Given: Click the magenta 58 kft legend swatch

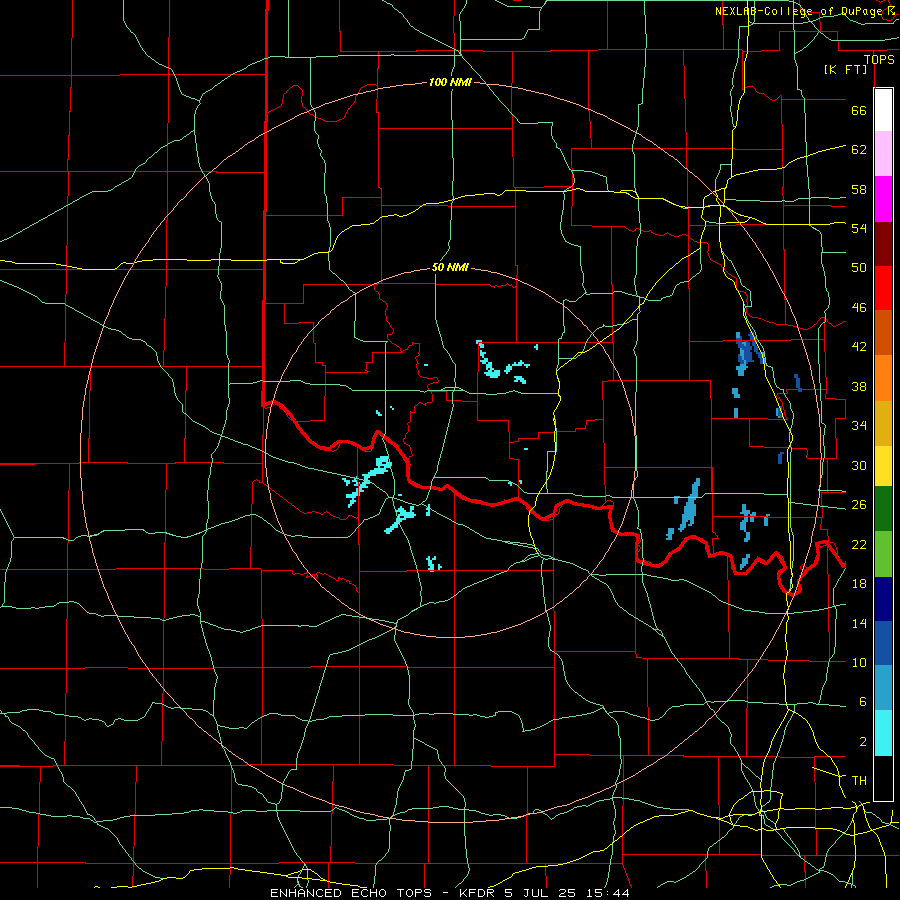Looking at the screenshot, I should click(x=883, y=199).
